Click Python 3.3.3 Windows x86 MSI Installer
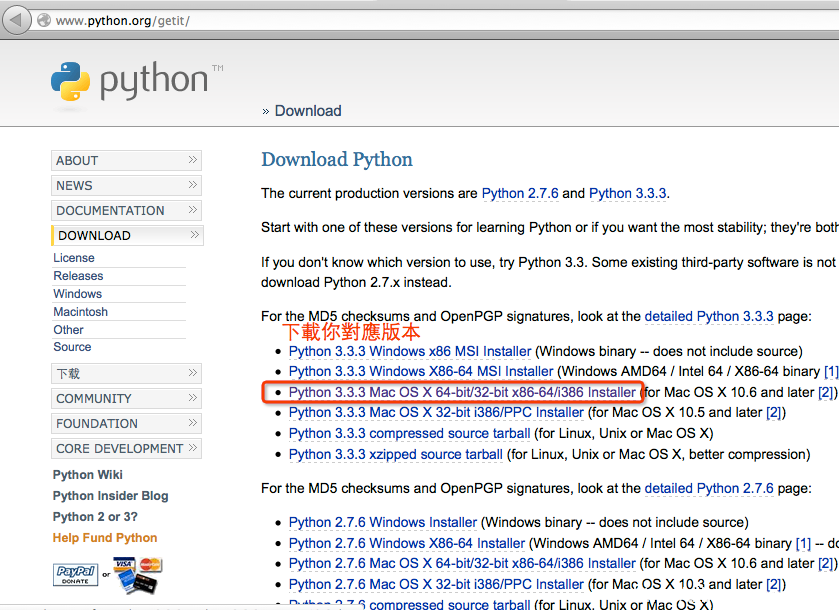 click(410, 351)
